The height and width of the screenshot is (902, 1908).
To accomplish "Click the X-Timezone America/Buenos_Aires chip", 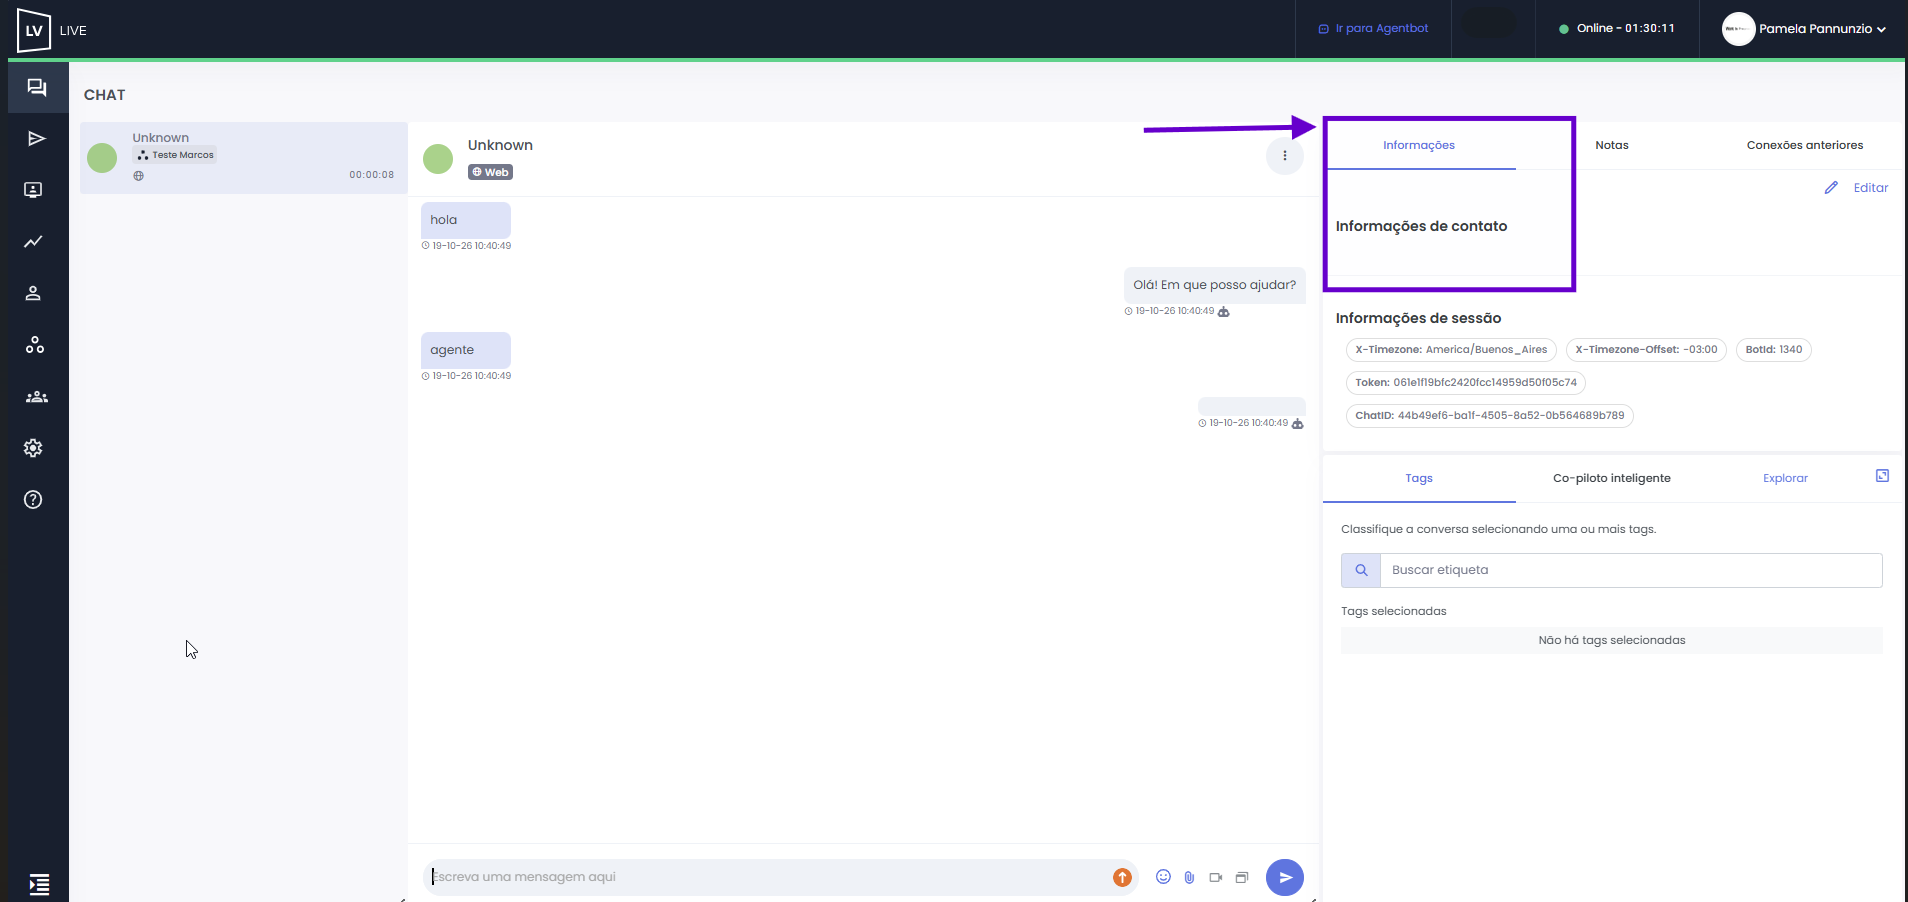I will (1451, 350).
